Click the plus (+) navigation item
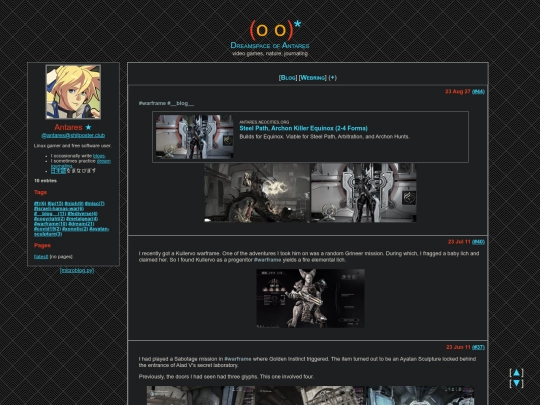Image resolution: width=540 pixels, height=405 pixels. pyautogui.click(x=332, y=78)
